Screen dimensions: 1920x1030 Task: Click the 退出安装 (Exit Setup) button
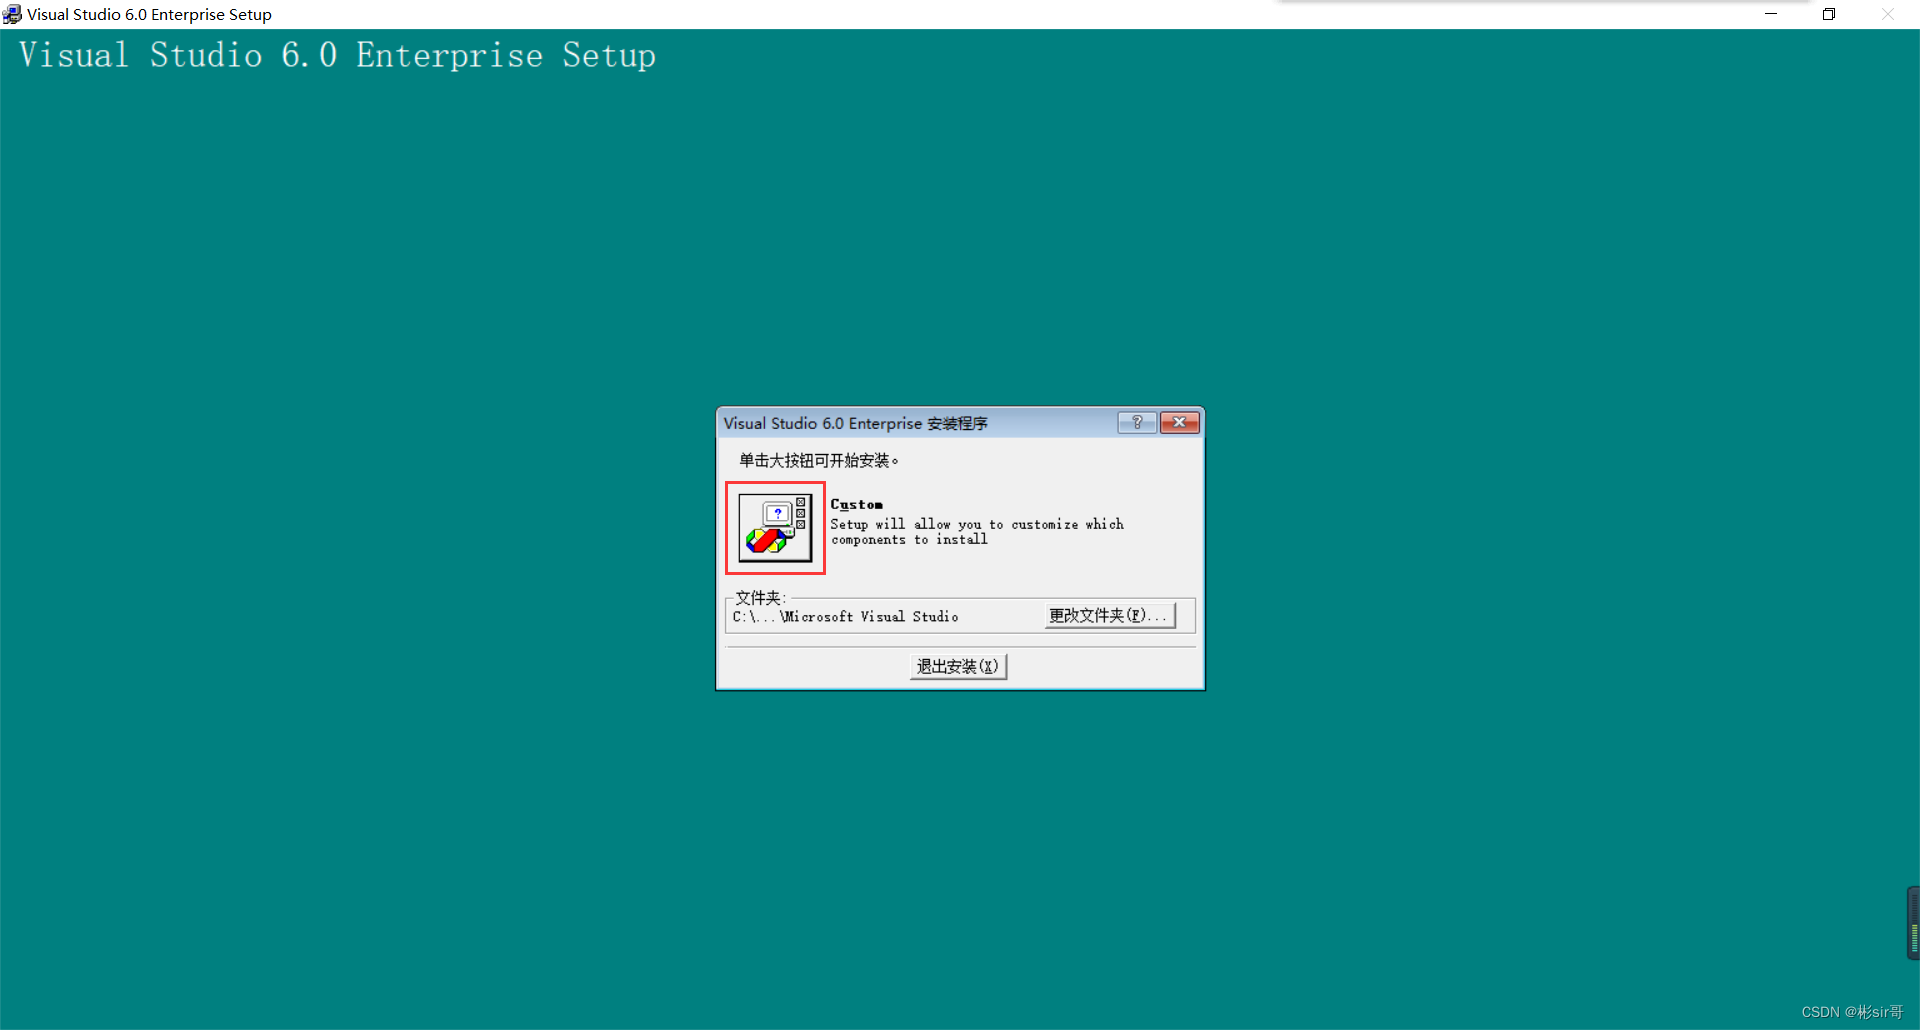958,667
